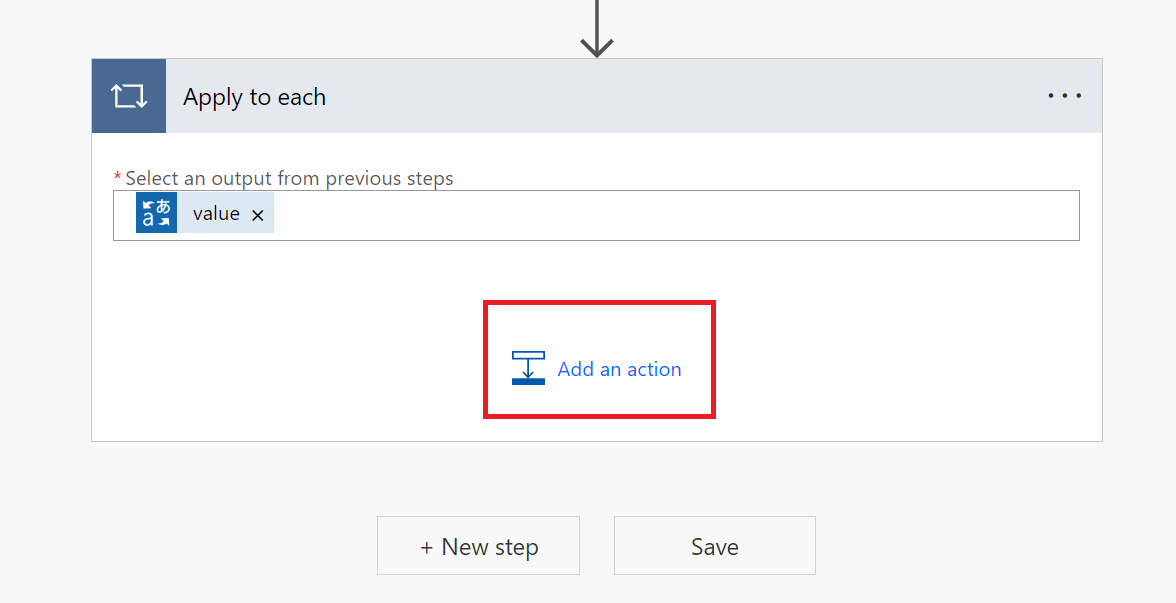Save the flow with the Save button
This screenshot has height=603, width=1176.
click(714, 546)
